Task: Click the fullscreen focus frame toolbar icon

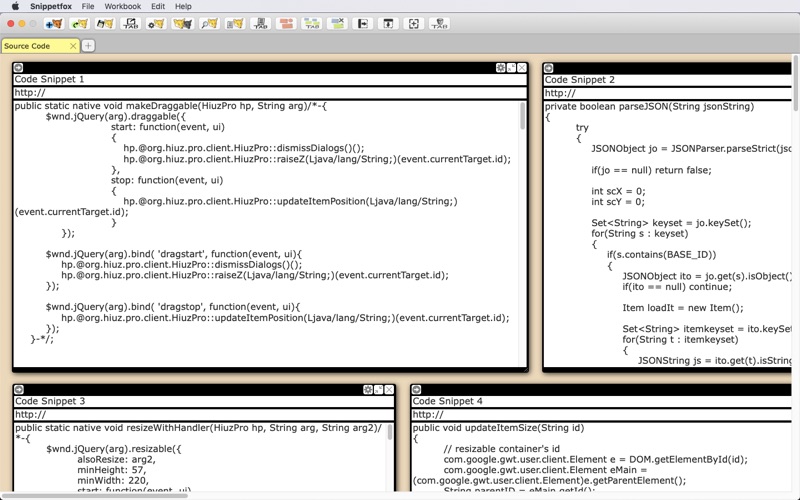Action: coord(414,23)
